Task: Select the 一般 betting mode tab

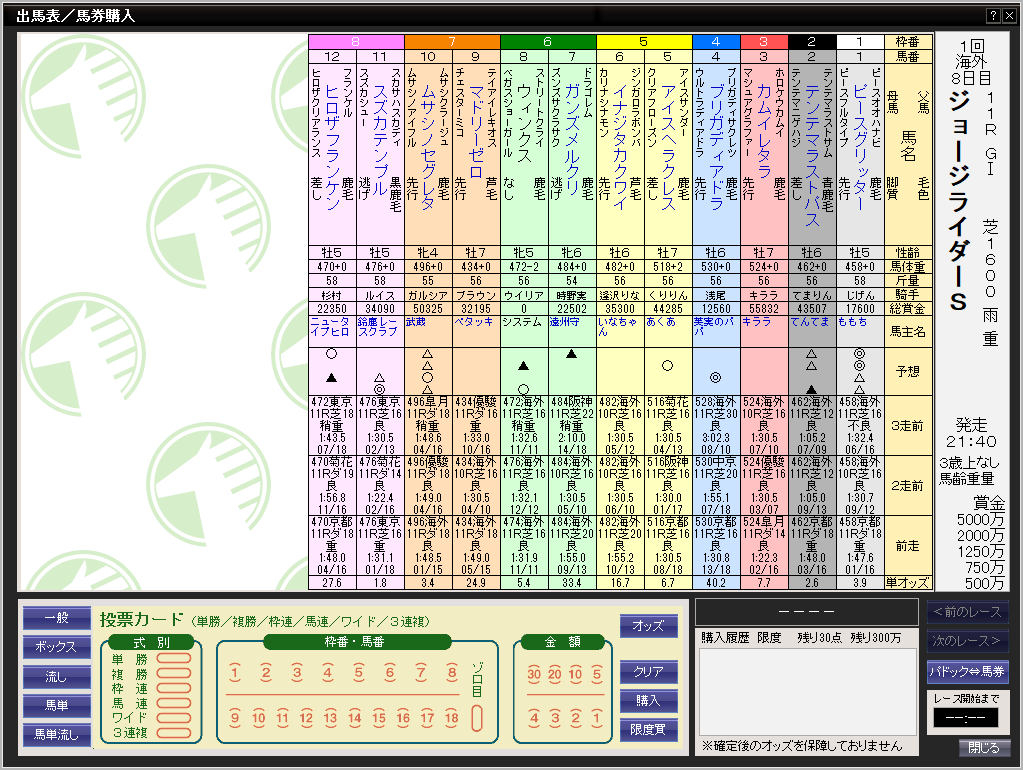Action: point(57,617)
